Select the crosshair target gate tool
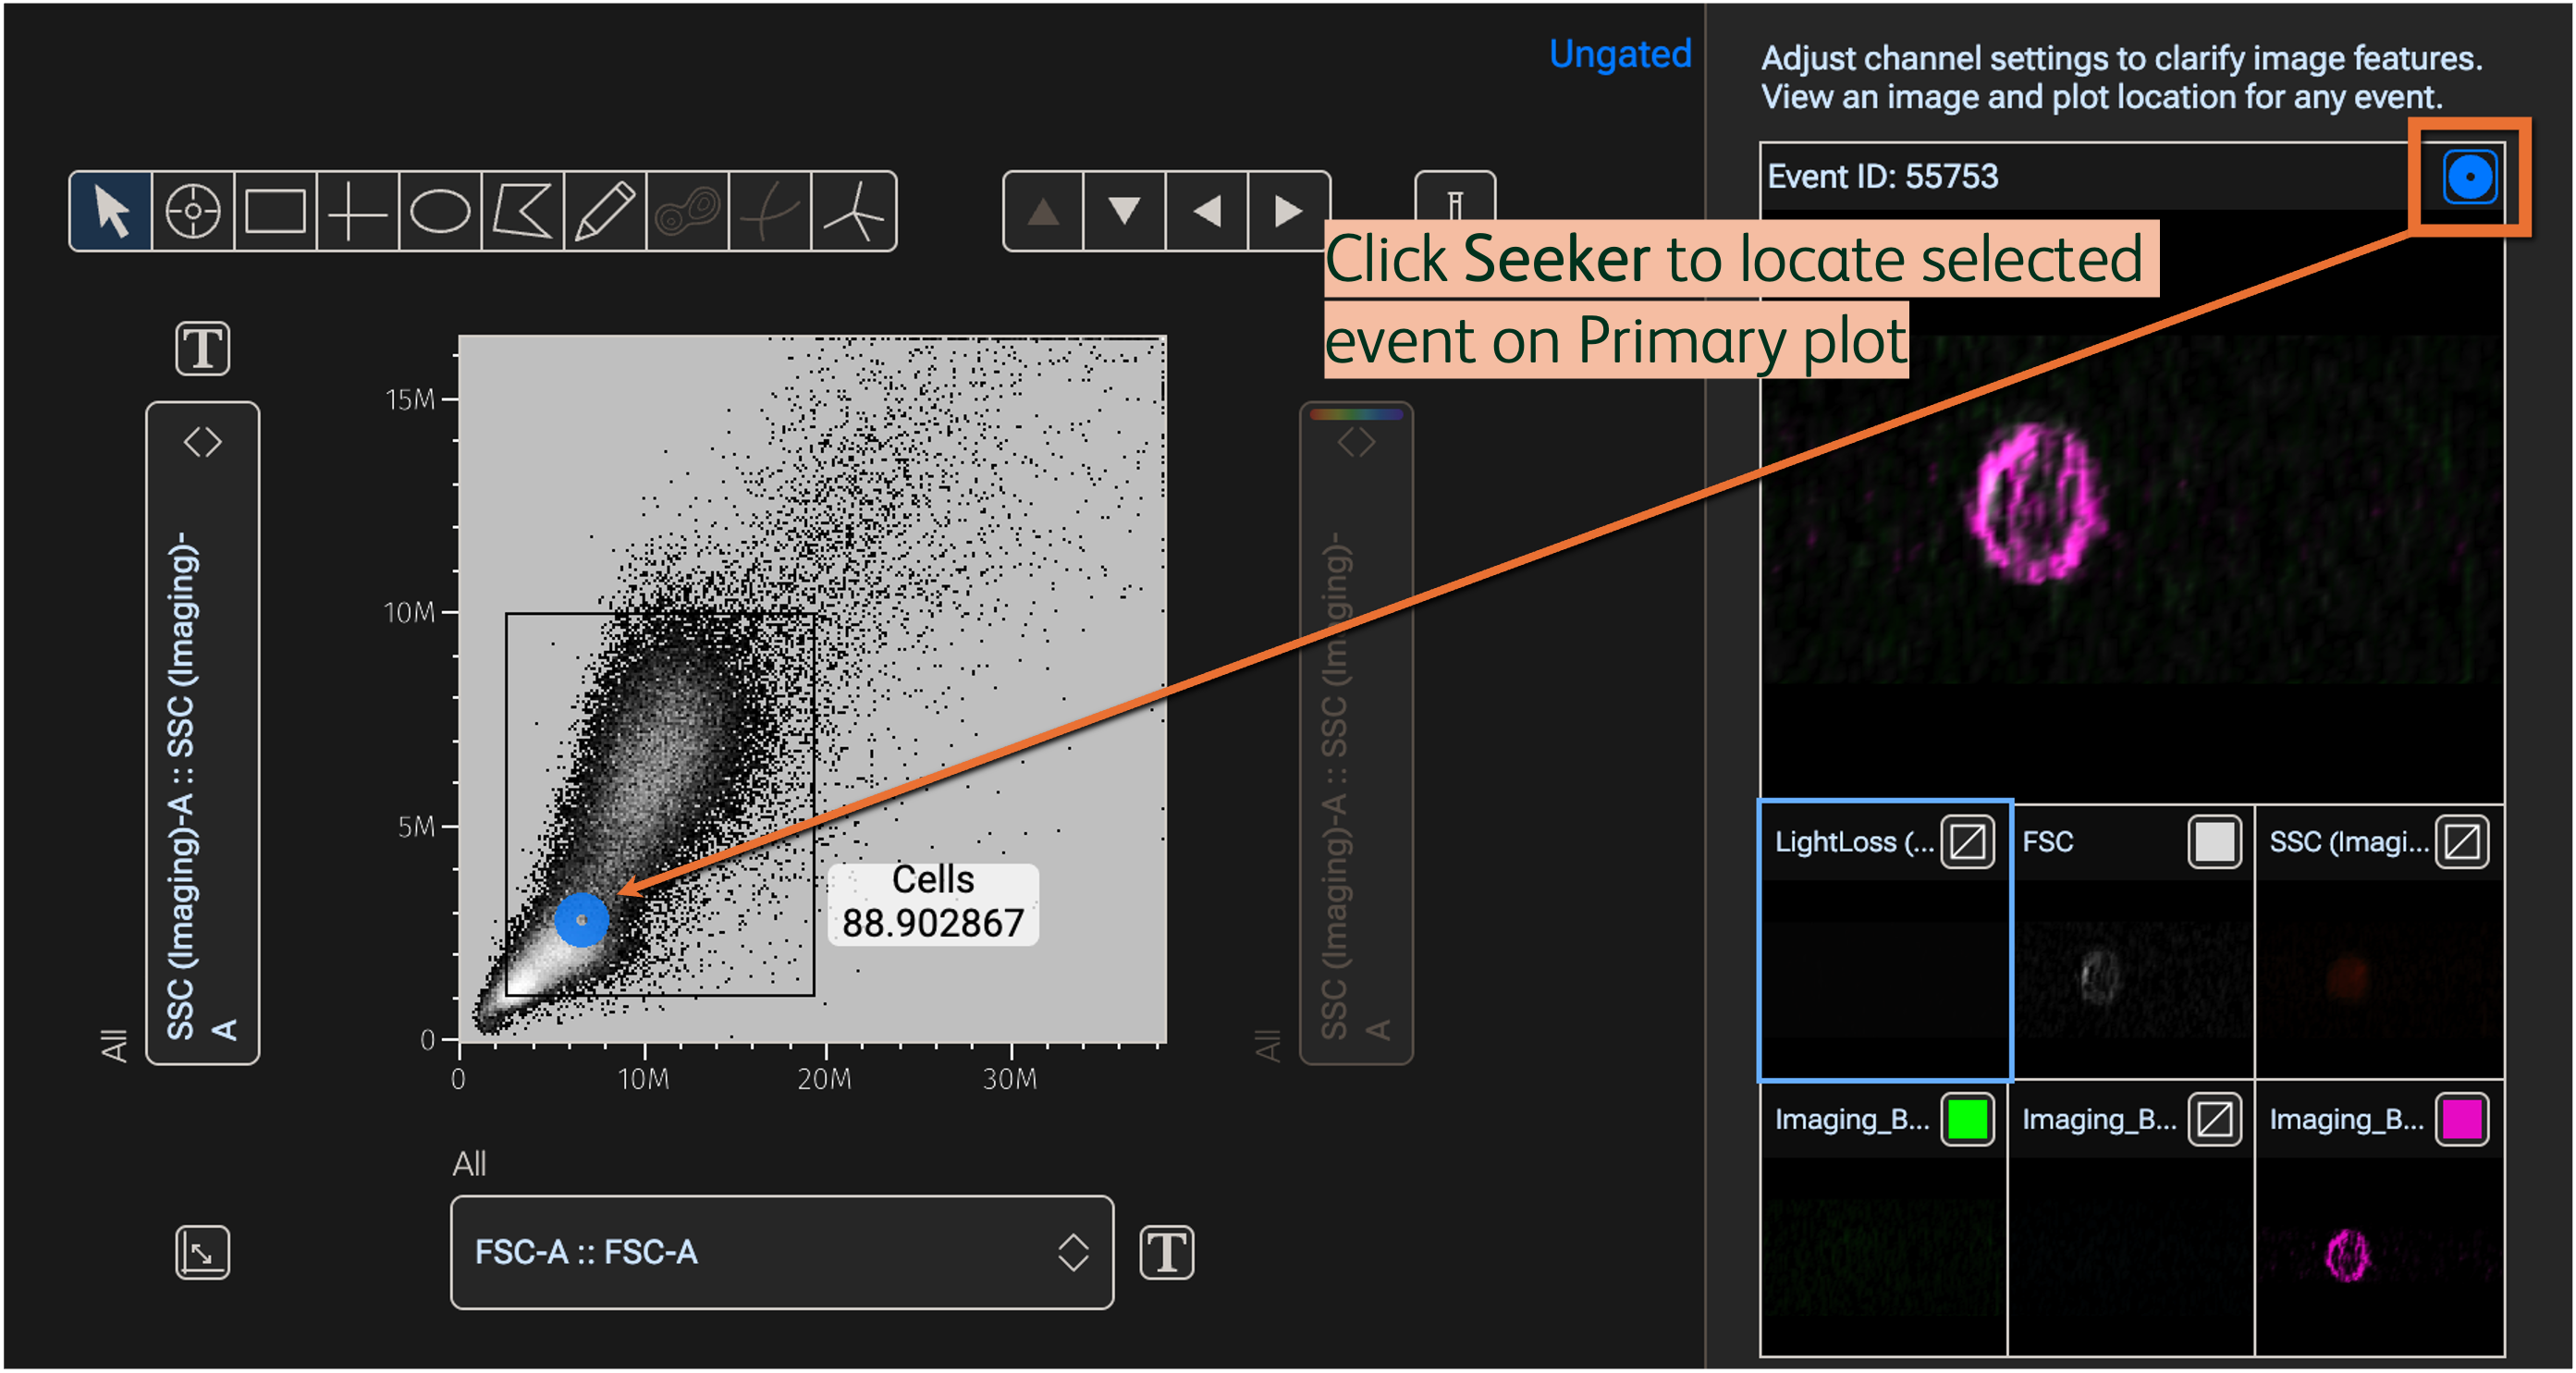2576x1373 pixels. 193,211
